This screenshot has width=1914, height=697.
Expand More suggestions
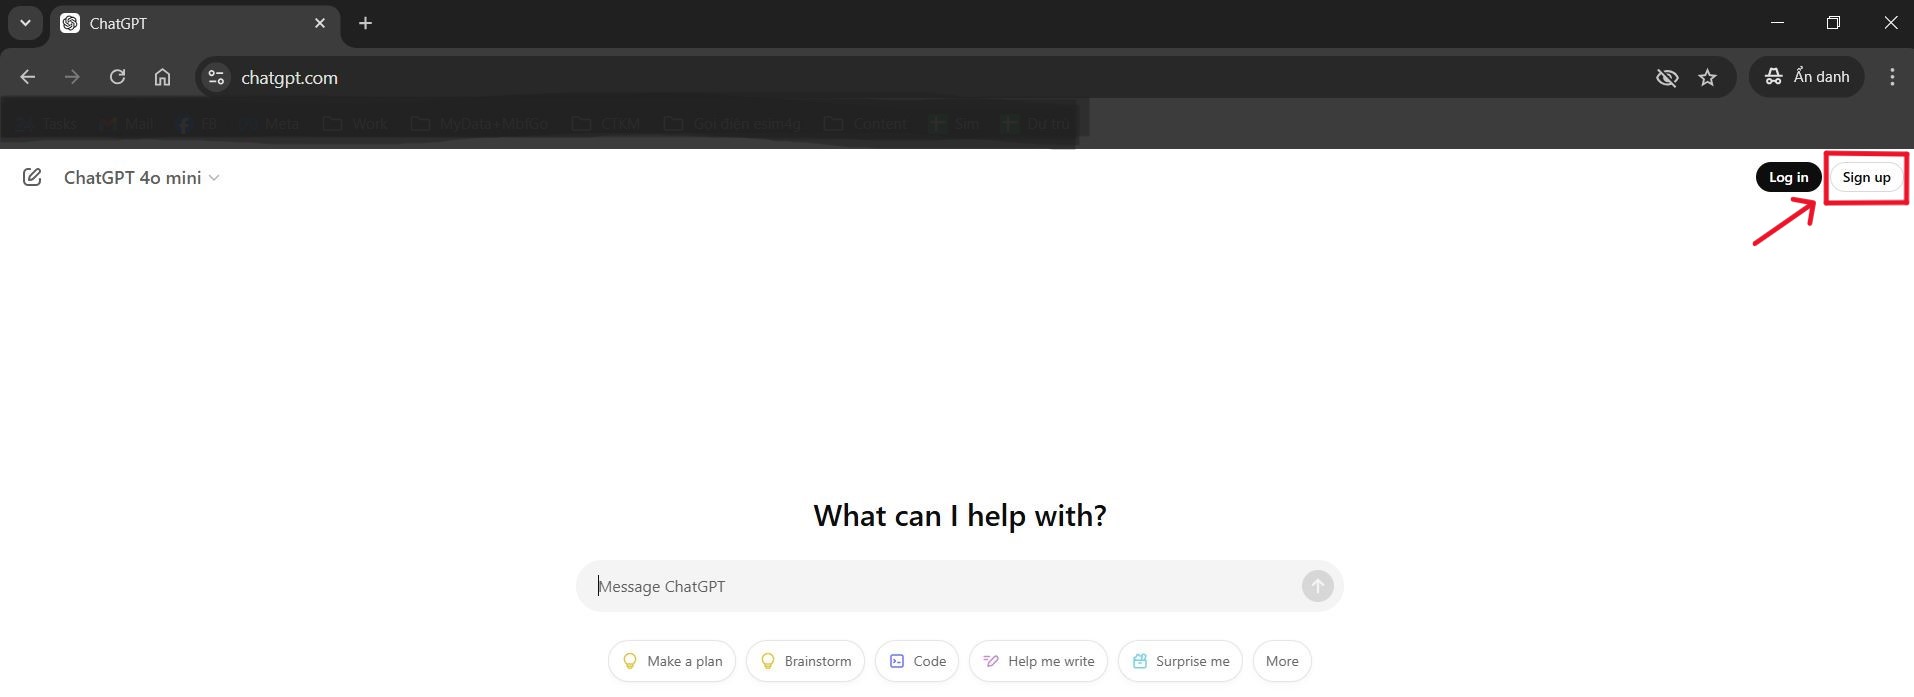[x=1282, y=661]
